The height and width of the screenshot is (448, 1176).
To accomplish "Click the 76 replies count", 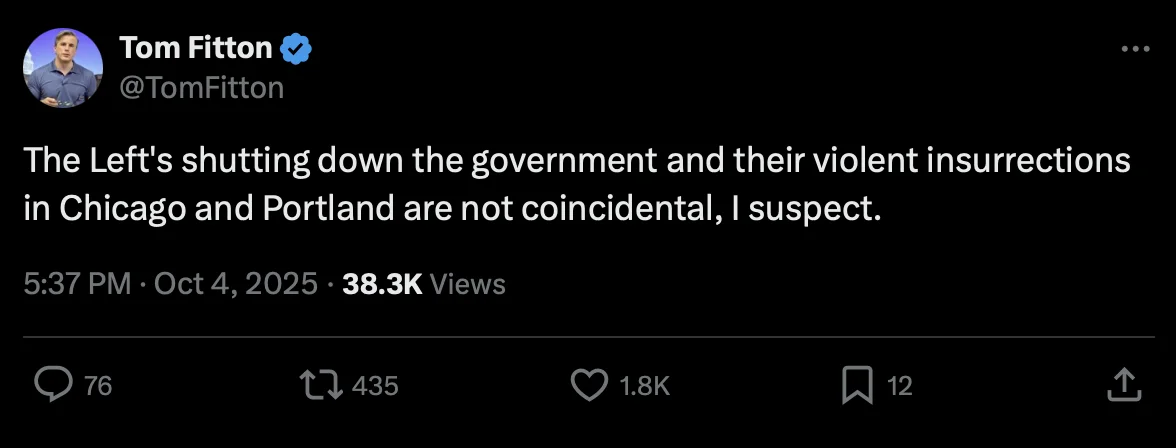I will (97, 386).
